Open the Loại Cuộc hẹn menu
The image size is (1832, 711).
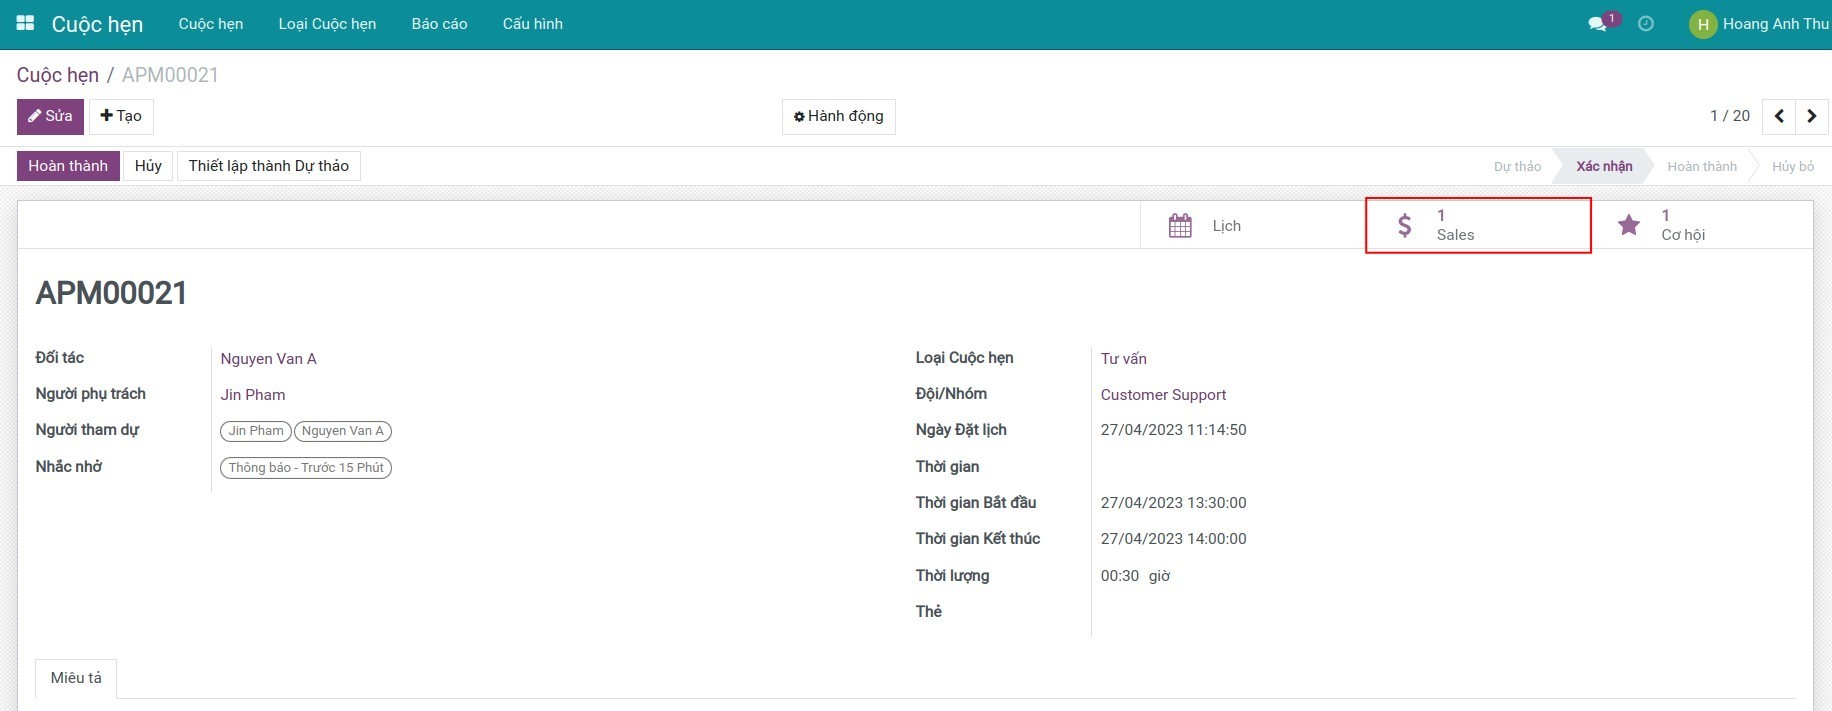click(x=327, y=24)
